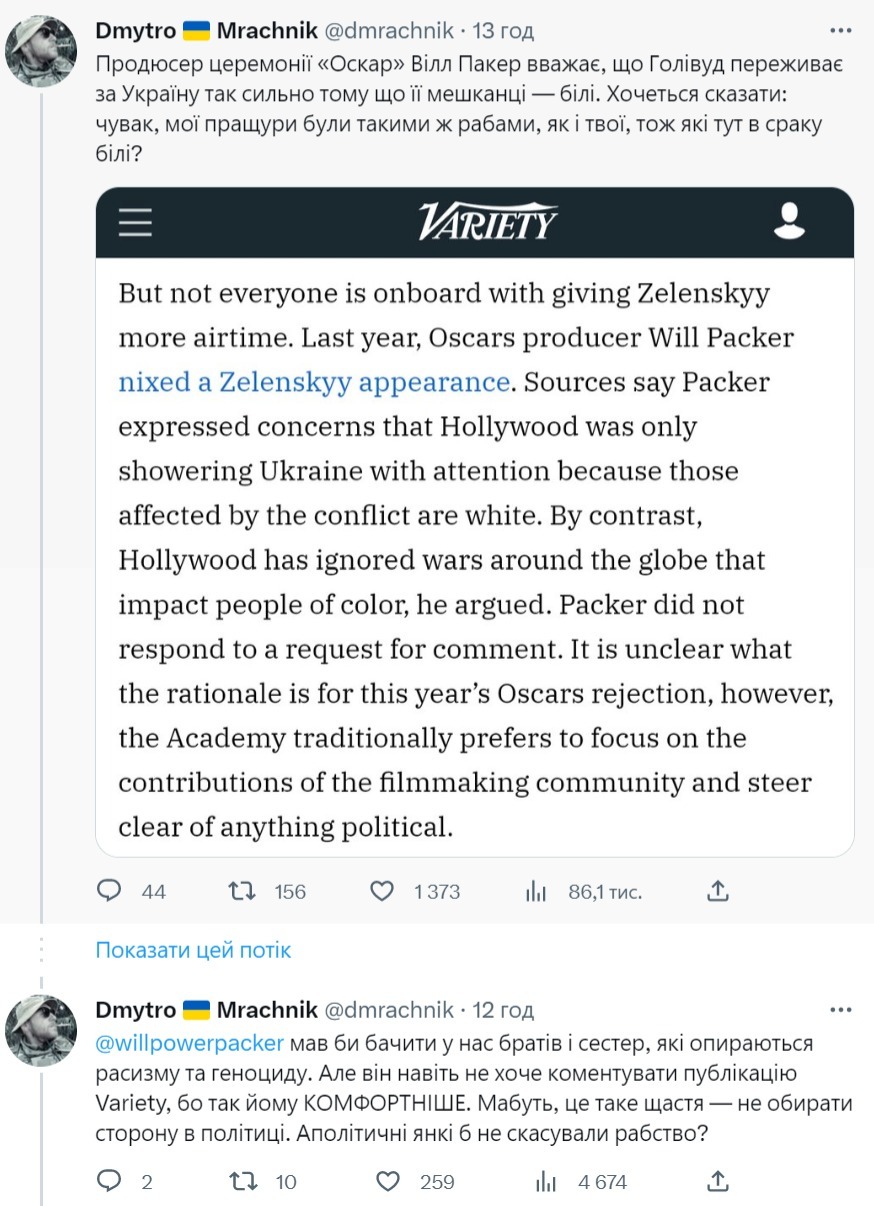Image resolution: width=874 pixels, height=1206 pixels.
Task: Reply to the second tweet
Action: 109,1182
